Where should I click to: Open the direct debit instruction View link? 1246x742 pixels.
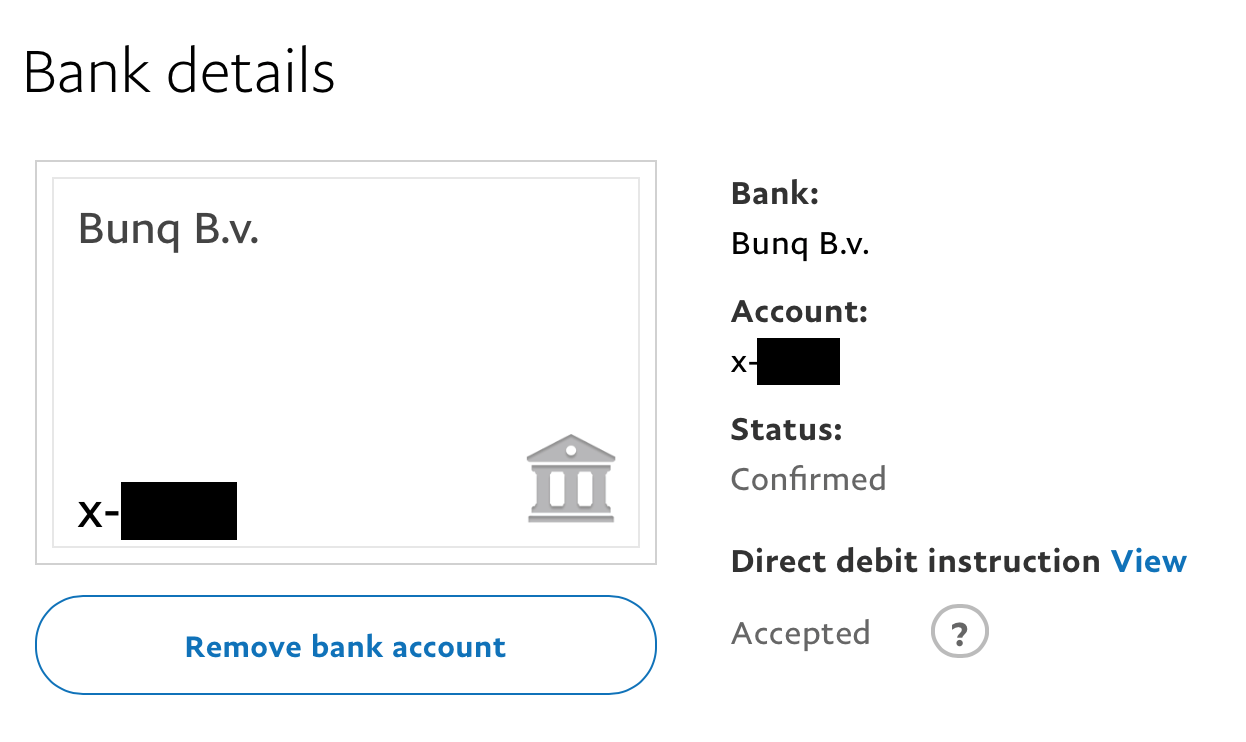click(1148, 561)
